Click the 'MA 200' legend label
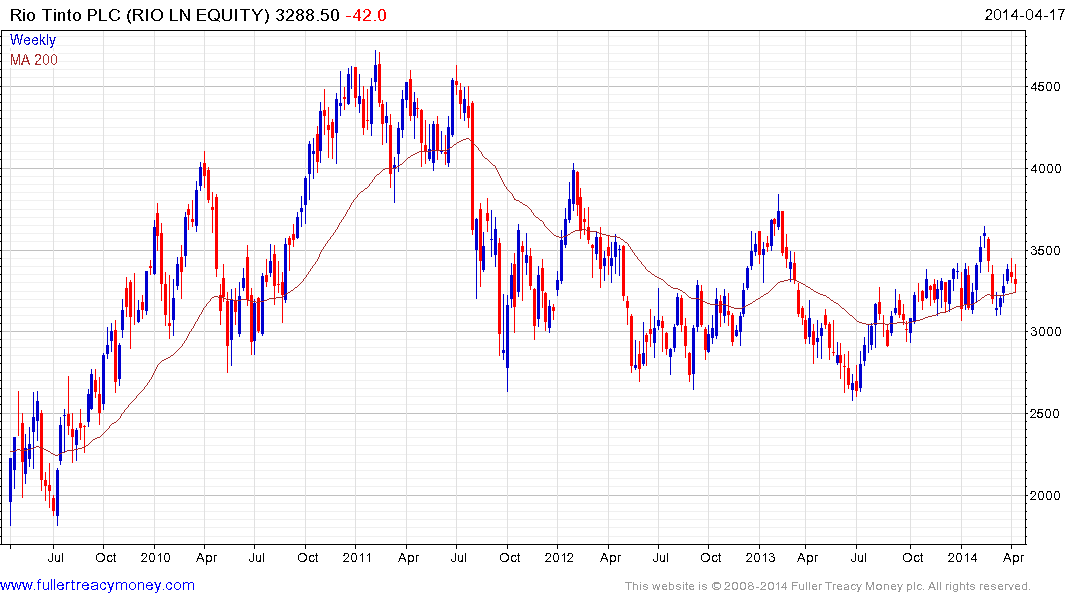Image resolution: width=1075 pixels, height=600 pixels. (x=34, y=60)
